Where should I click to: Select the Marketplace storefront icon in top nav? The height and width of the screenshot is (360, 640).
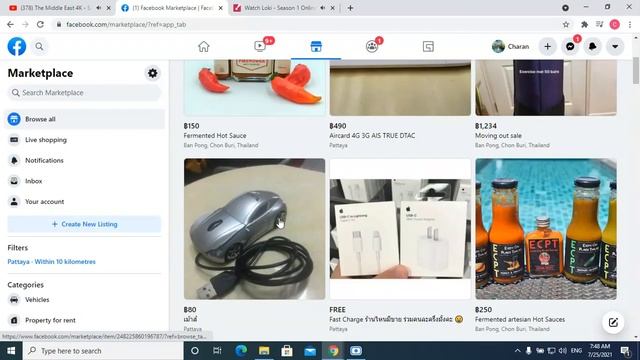click(316, 47)
